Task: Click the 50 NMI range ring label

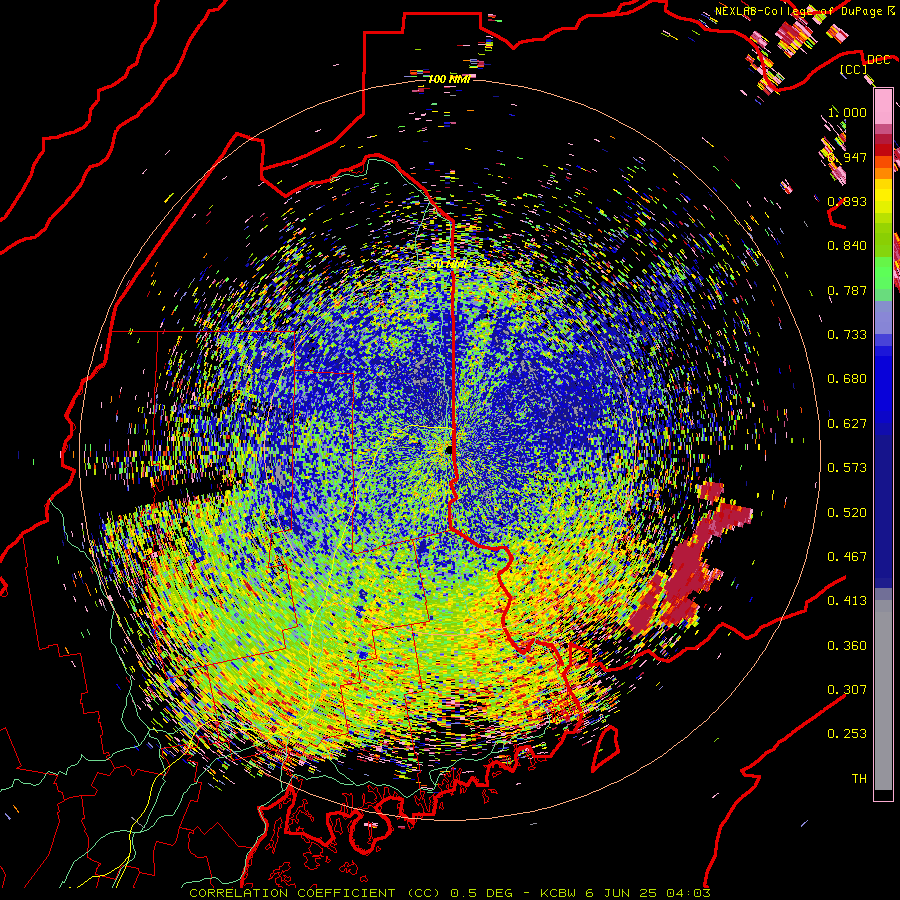Action: (x=449, y=265)
